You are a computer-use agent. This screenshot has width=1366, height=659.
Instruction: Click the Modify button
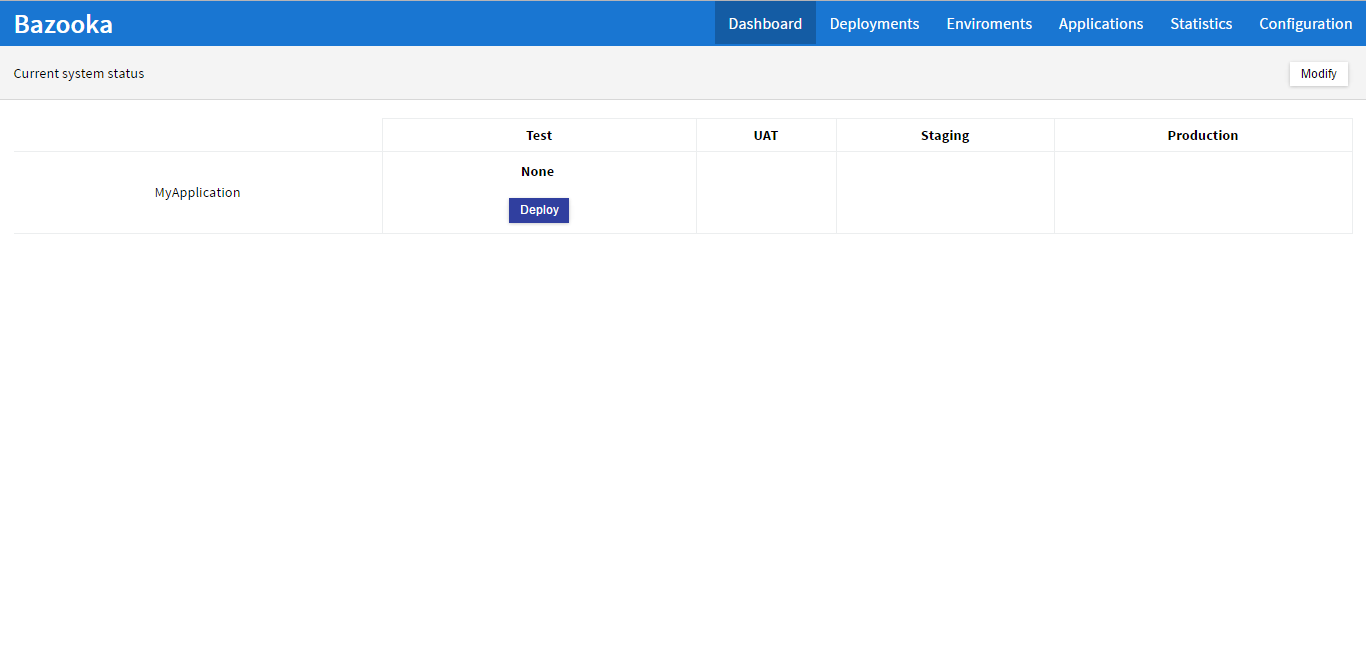(x=1318, y=74)
